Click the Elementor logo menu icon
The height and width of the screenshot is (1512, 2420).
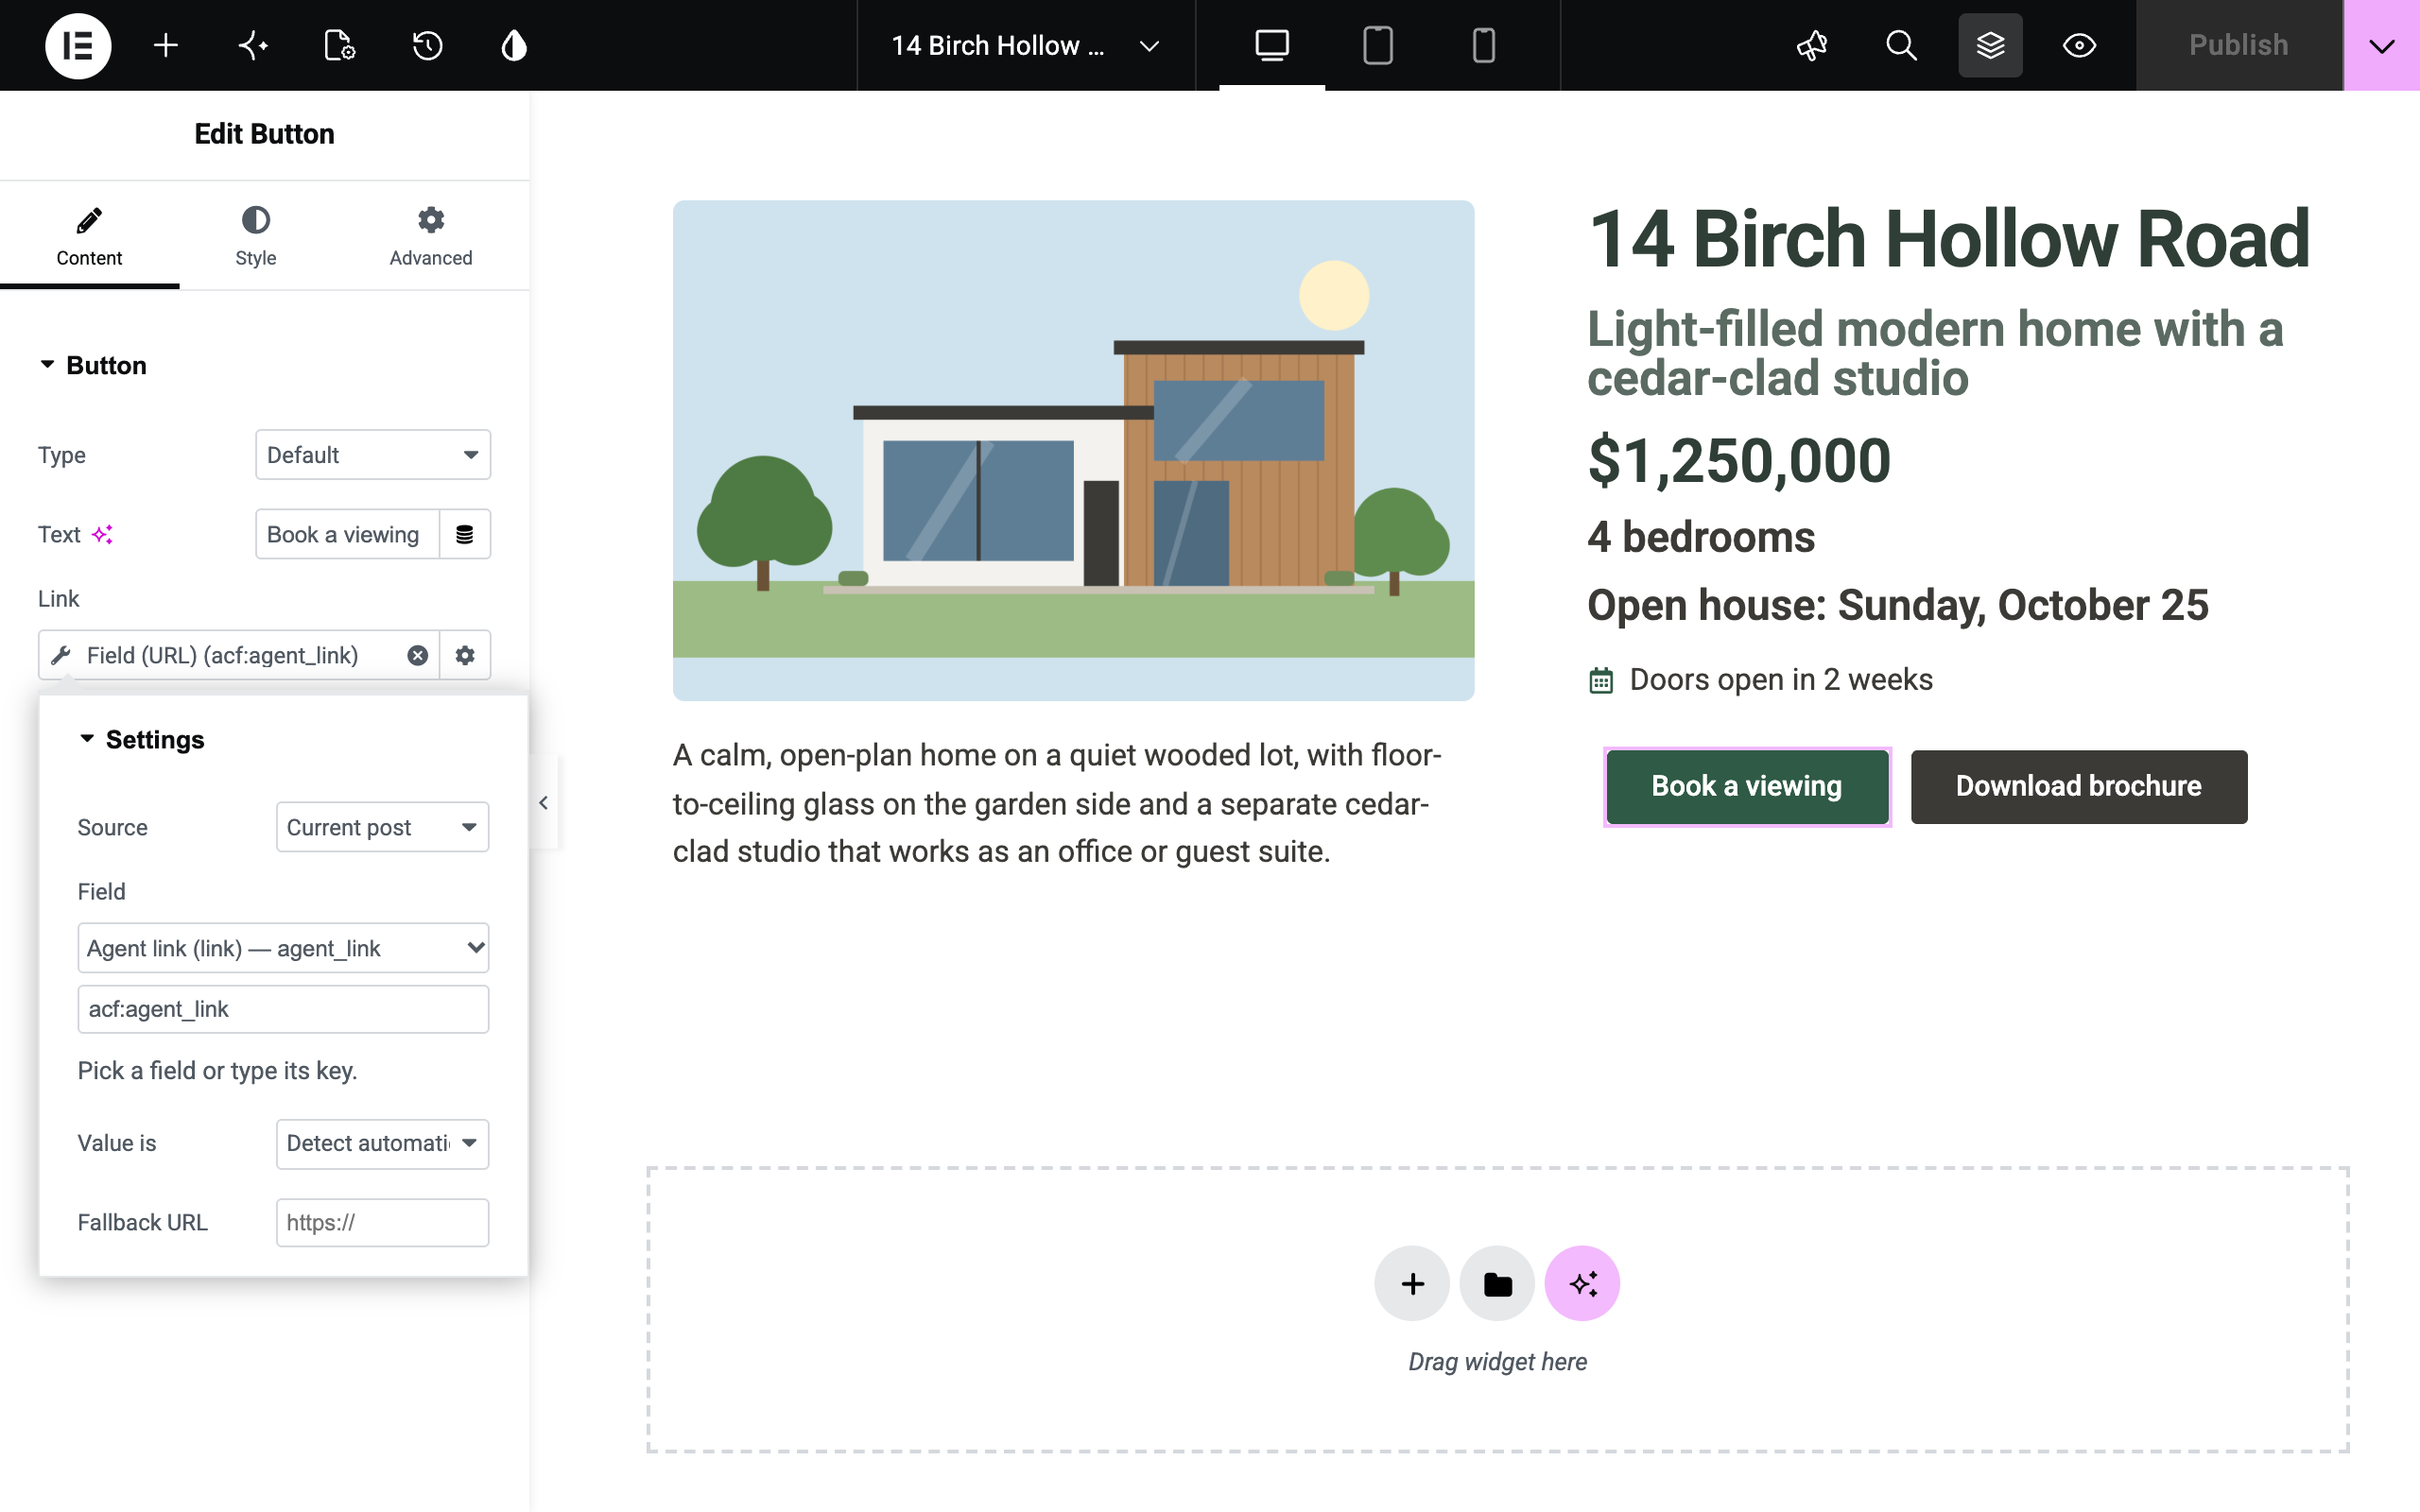coord(78,45)
